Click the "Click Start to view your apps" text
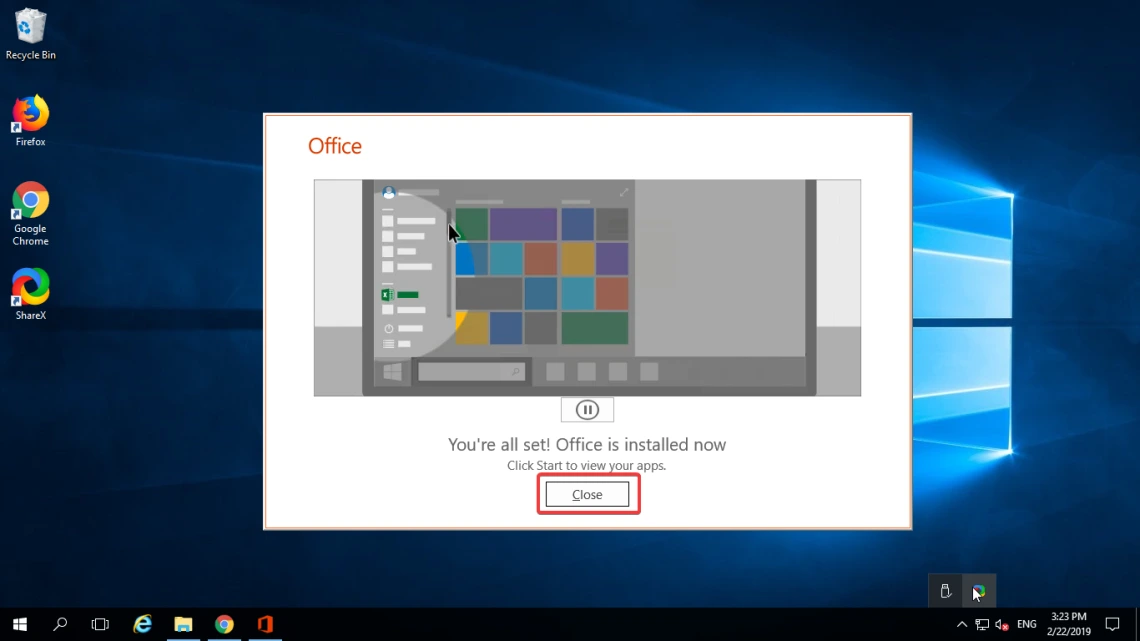 (x=587, y=465)
